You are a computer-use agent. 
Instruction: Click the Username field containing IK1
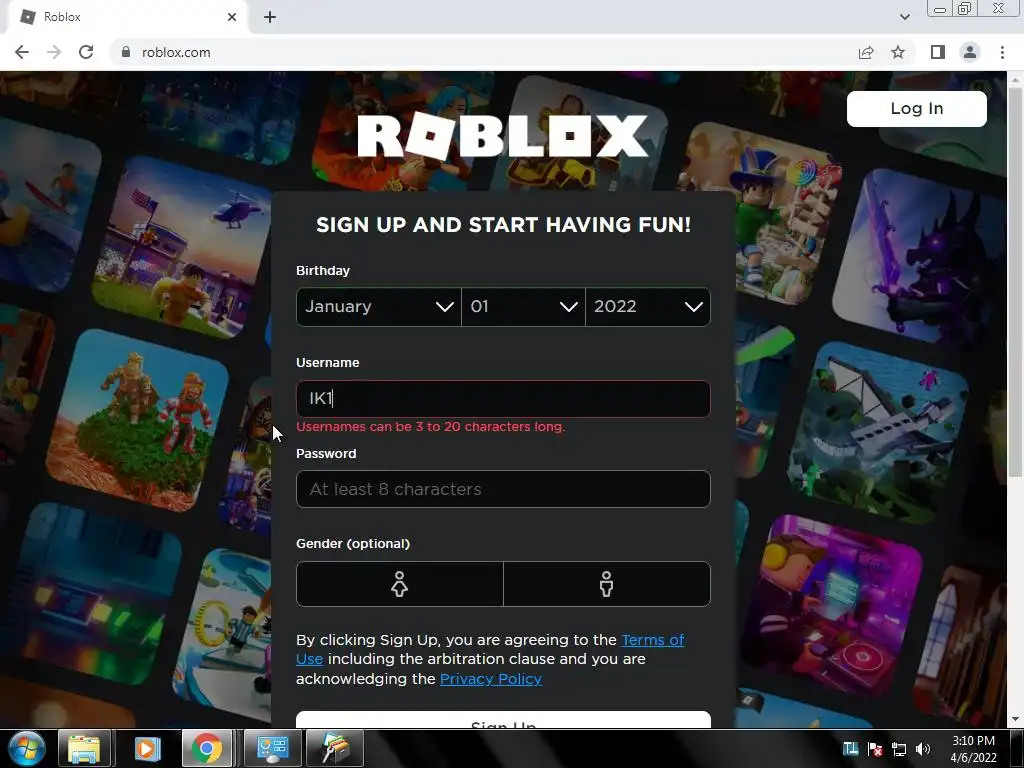tap(503, 398)
